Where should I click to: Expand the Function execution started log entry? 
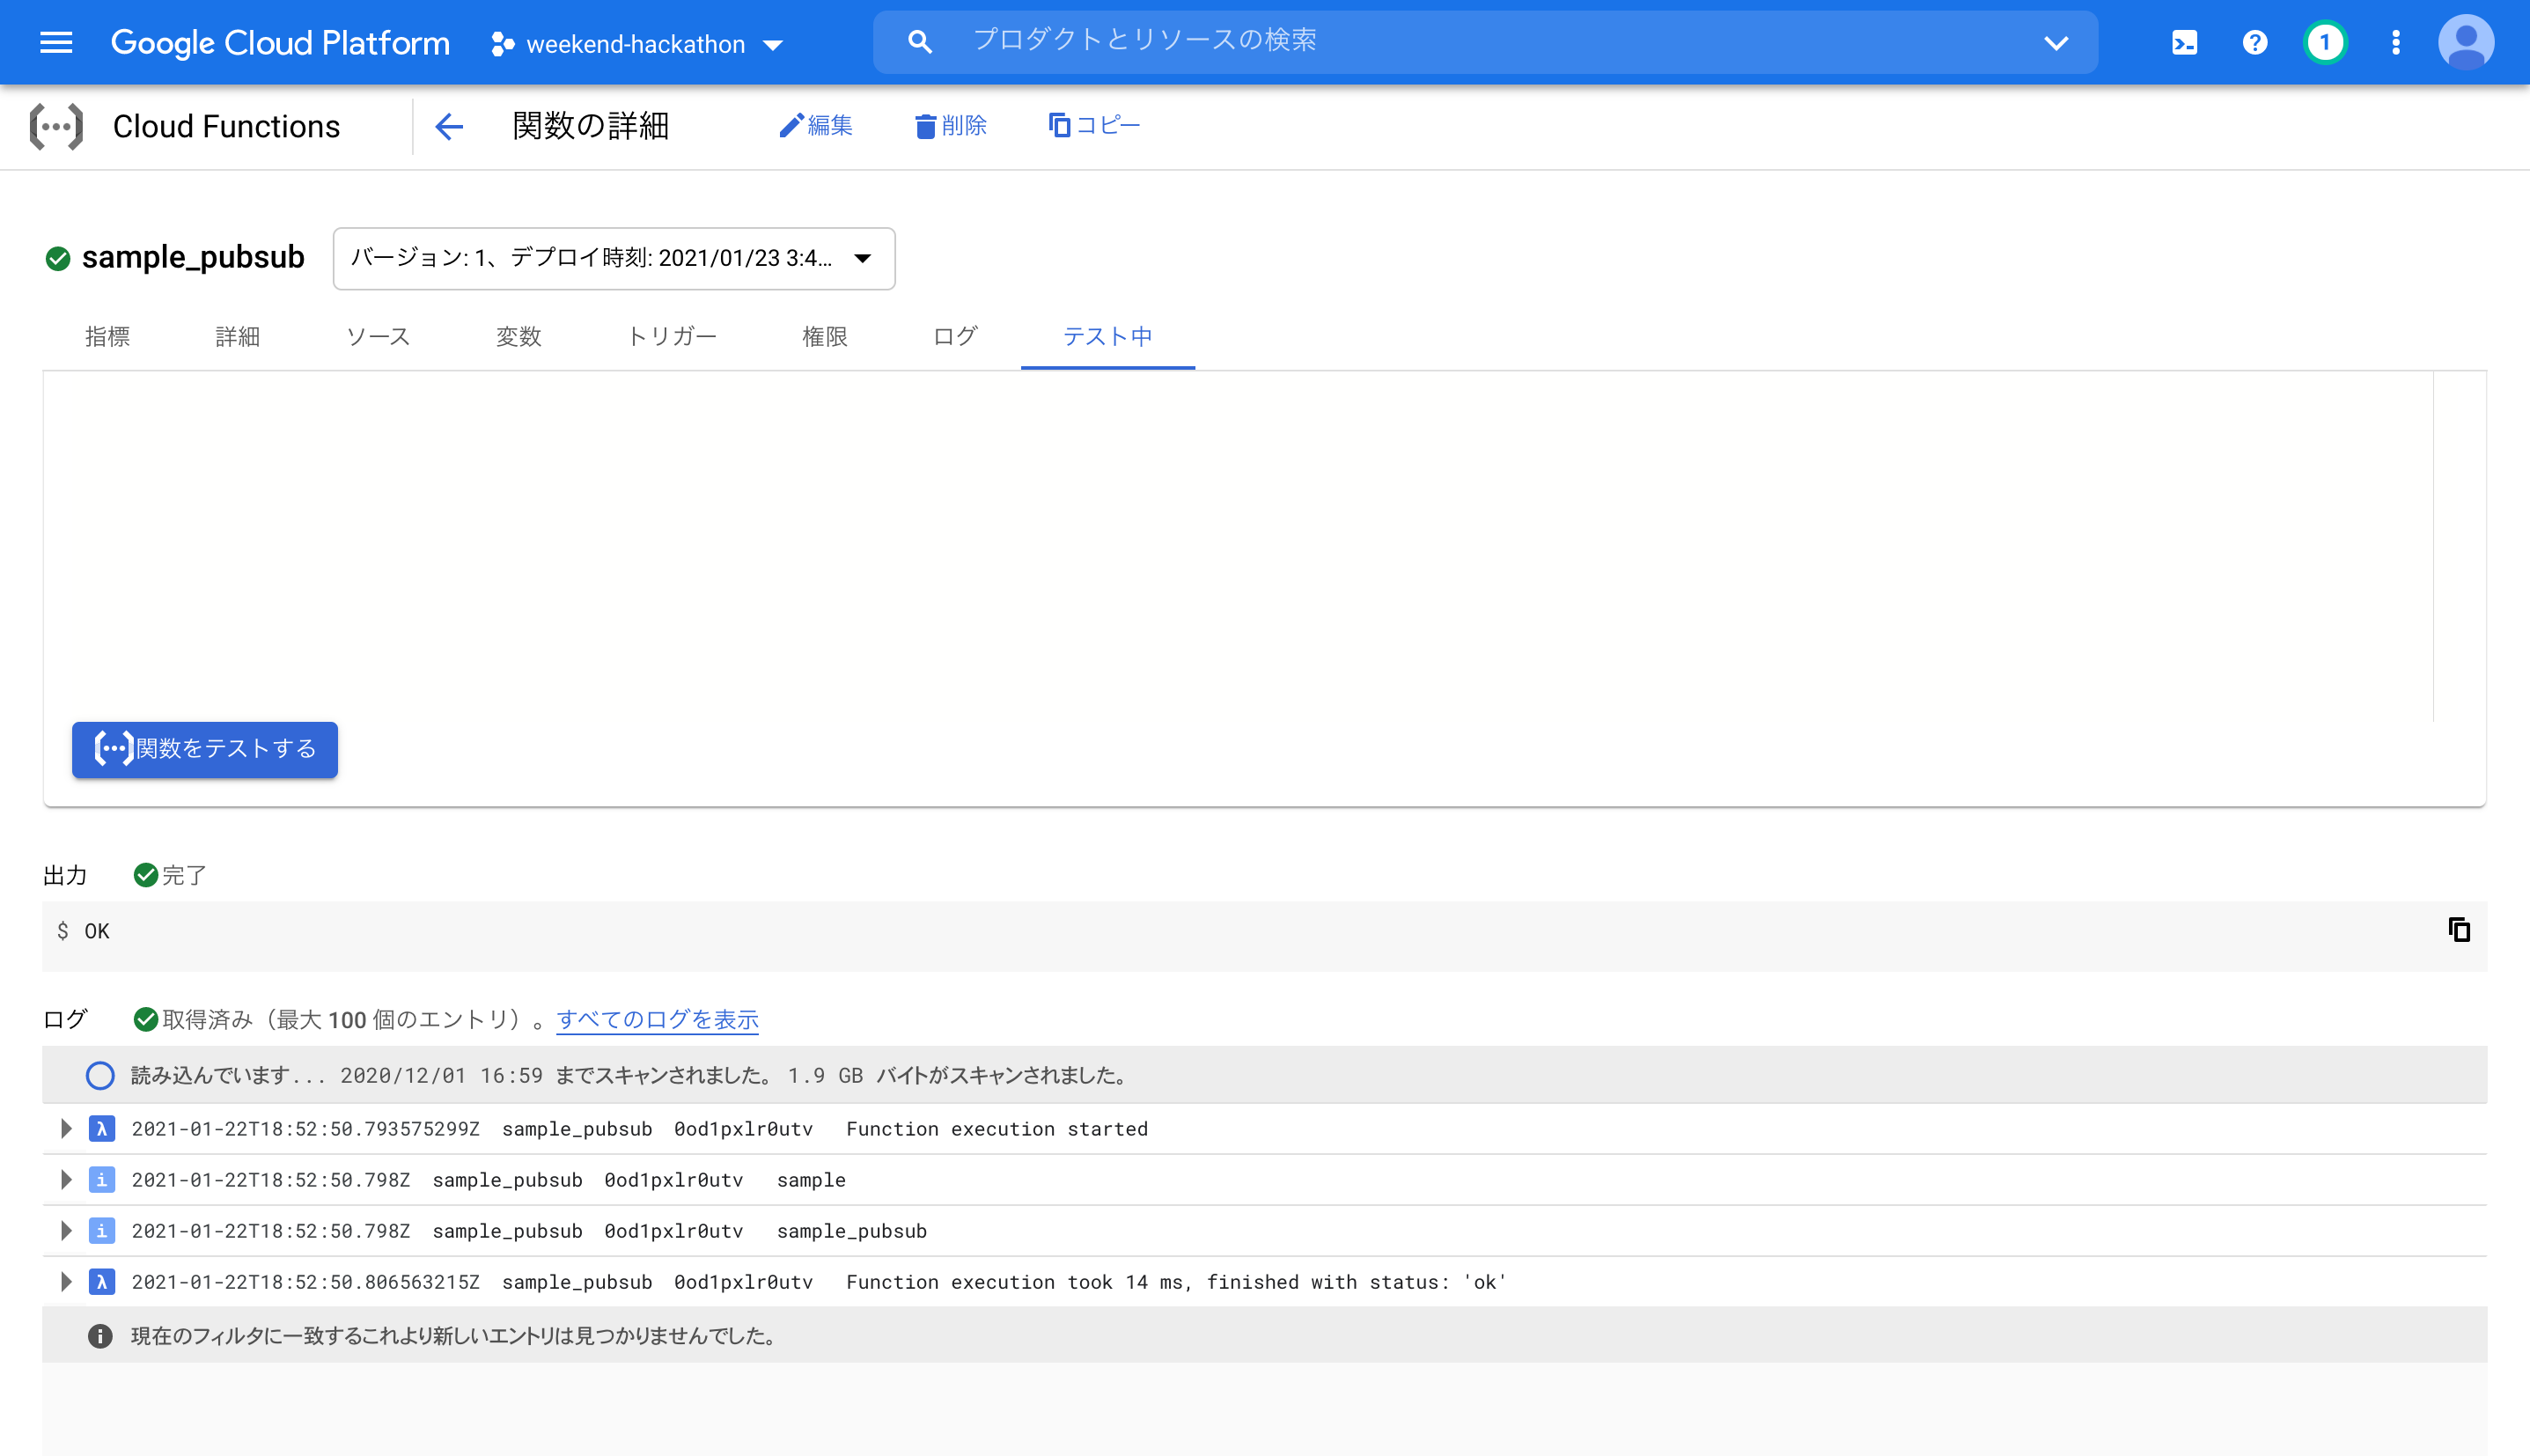coord(65,1128)
